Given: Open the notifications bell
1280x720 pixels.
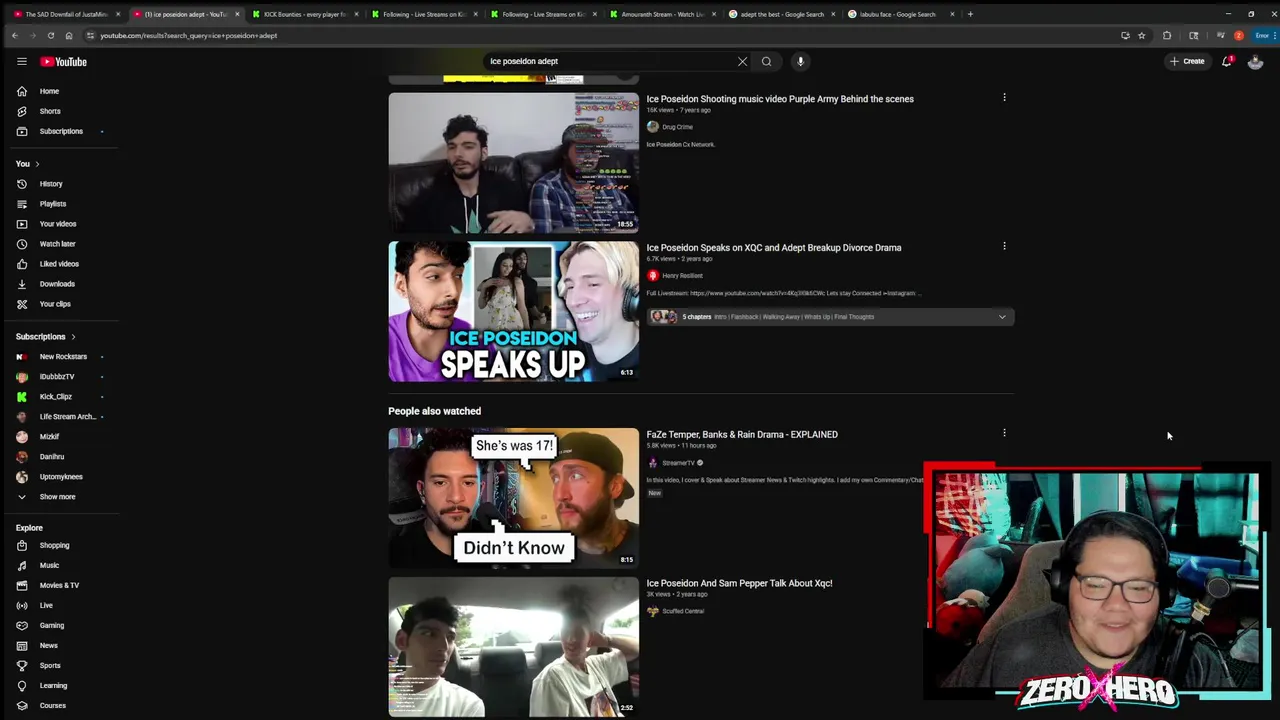Looking at the screenshot, I should [1227, 61].
